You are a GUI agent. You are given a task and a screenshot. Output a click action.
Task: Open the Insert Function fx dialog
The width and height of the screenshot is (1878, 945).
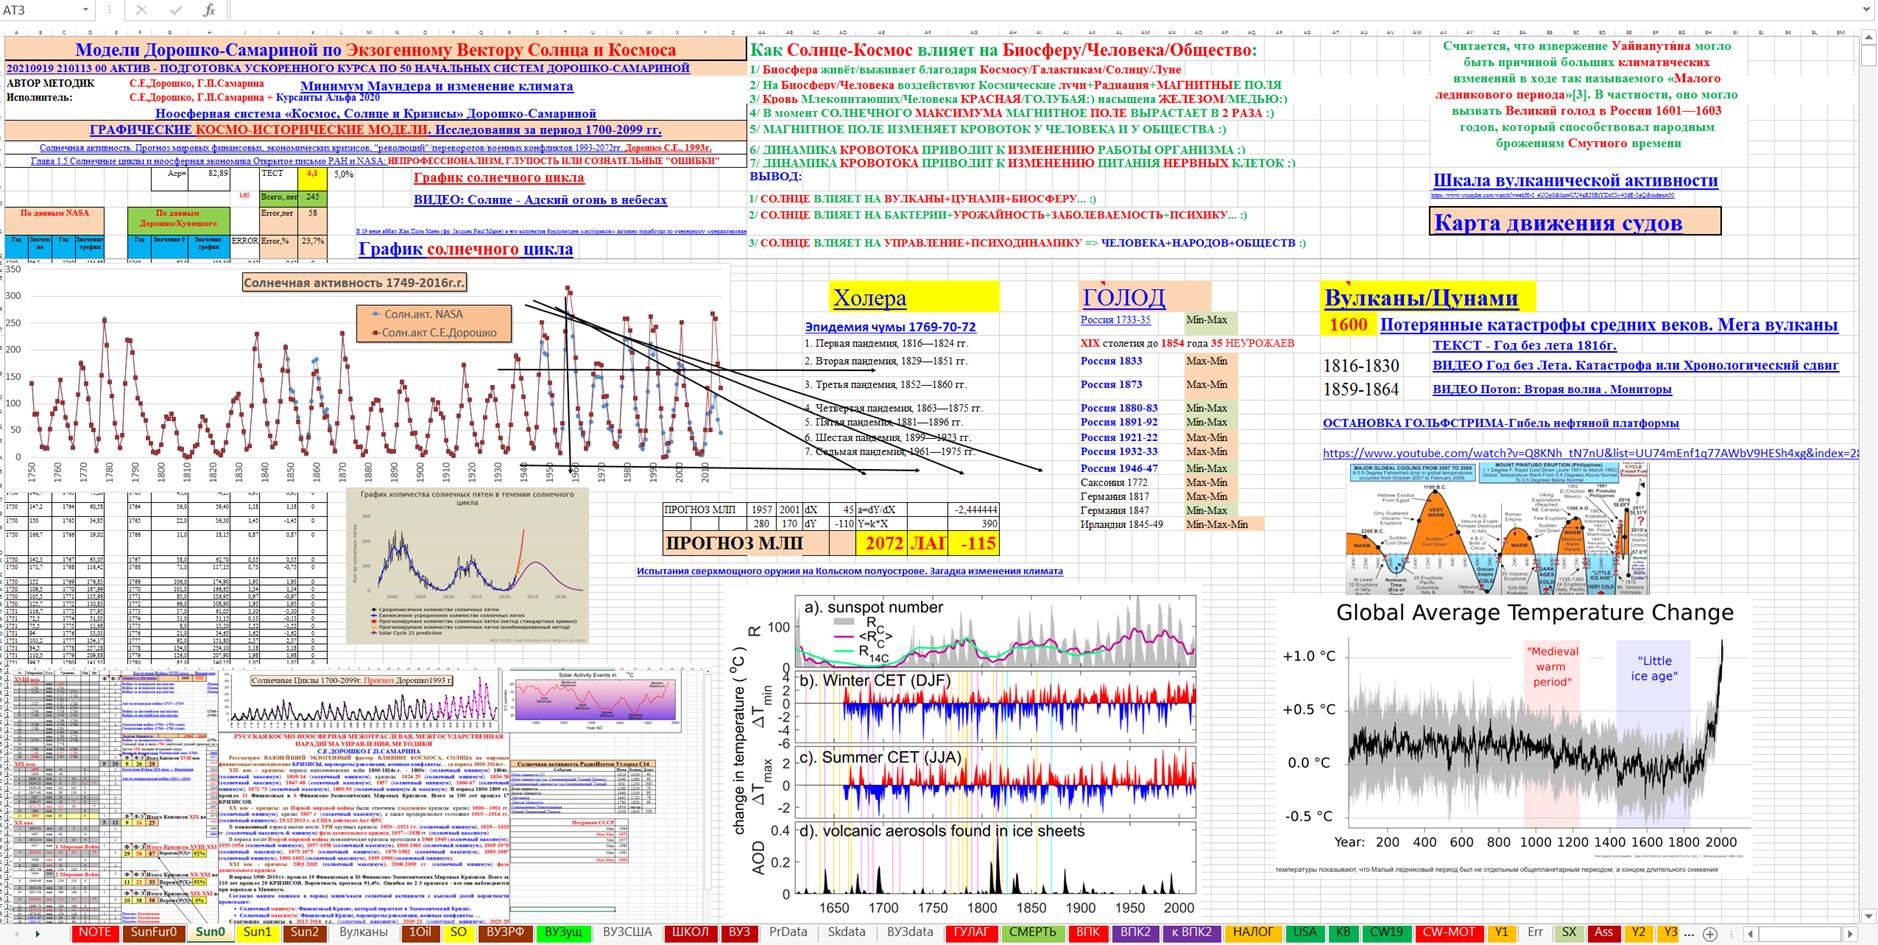point(209,10)
